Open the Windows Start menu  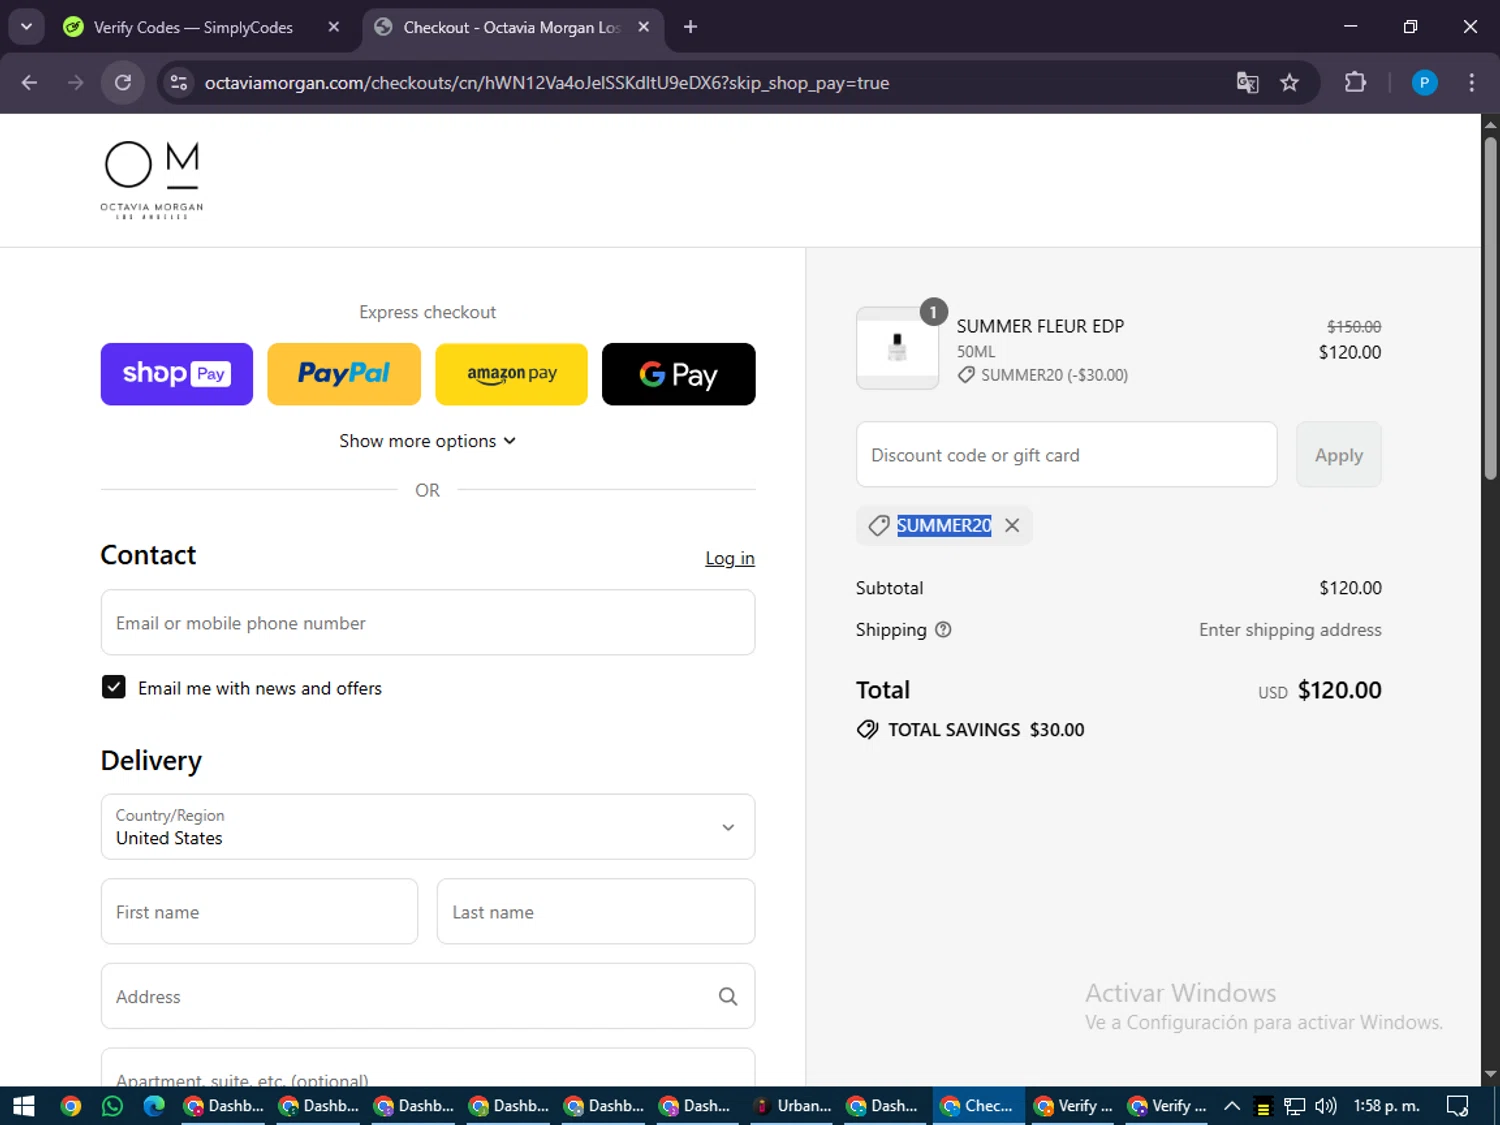click(x=23, y=1106)
